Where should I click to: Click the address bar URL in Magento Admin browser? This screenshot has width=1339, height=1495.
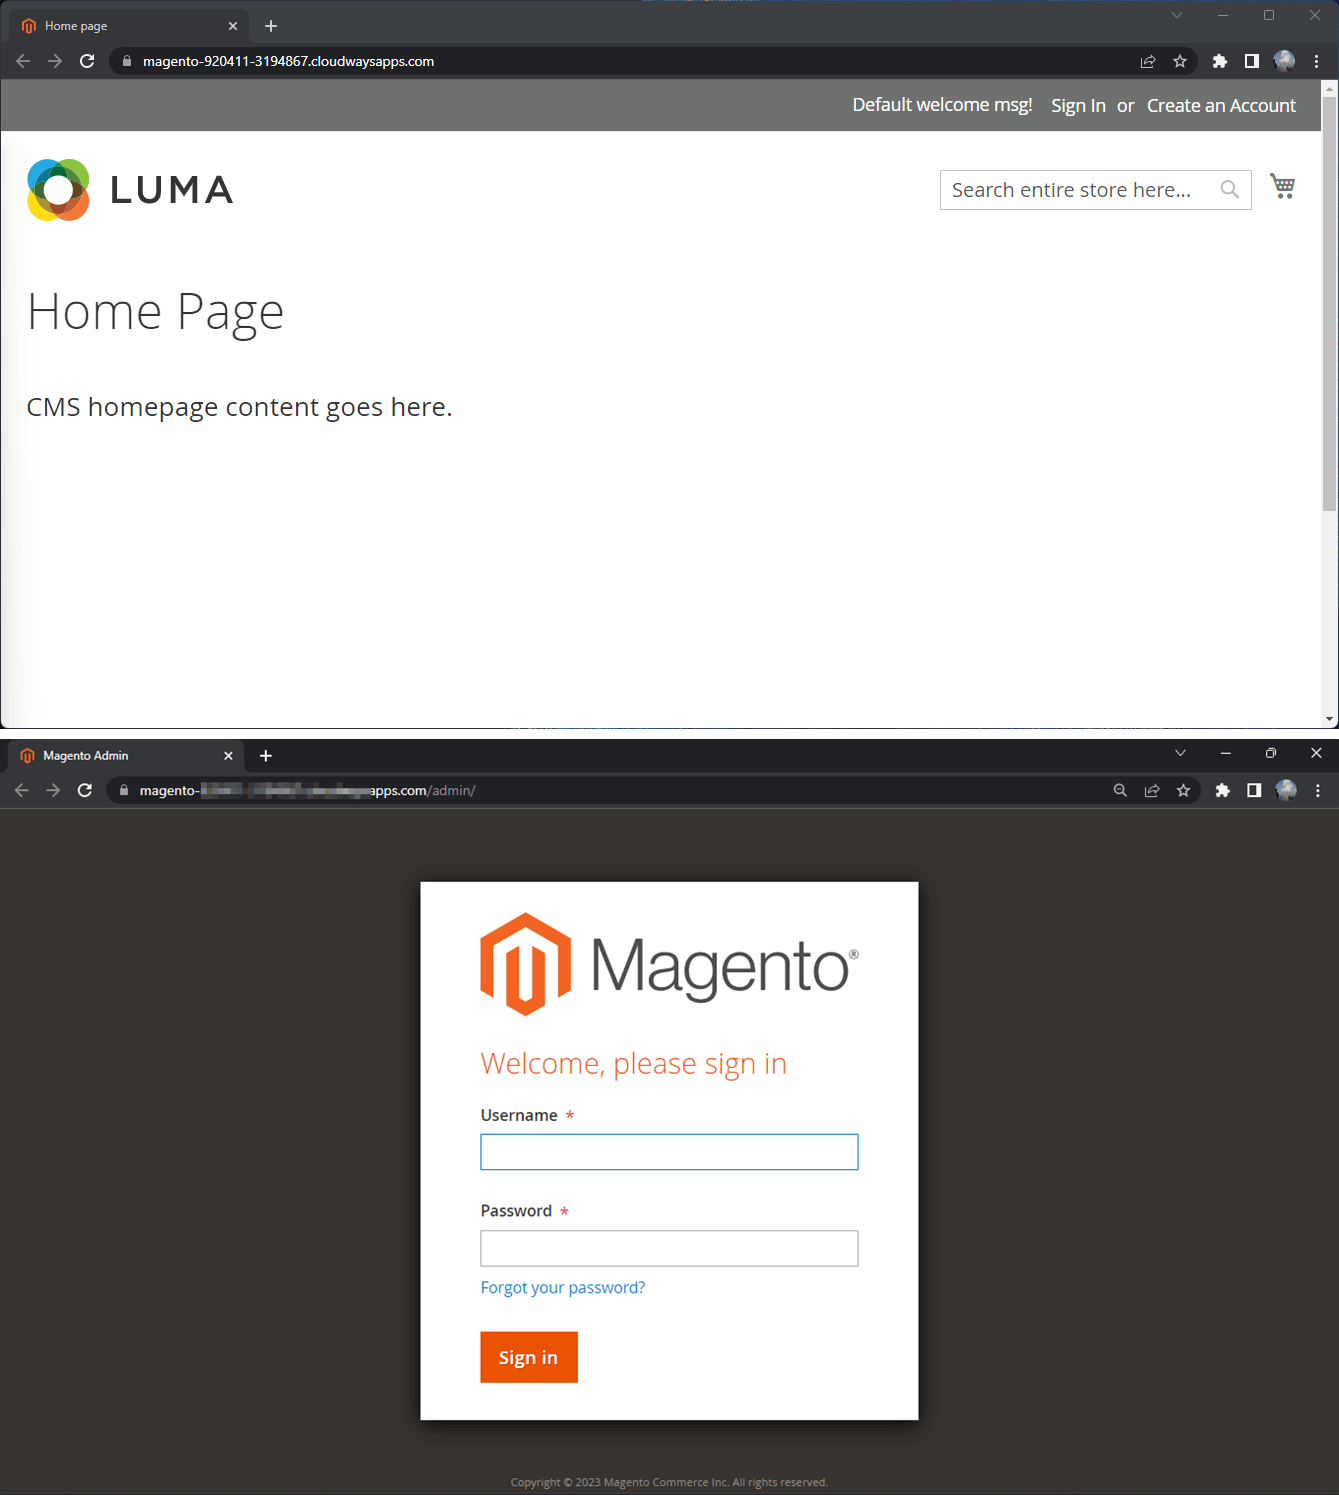307,790
